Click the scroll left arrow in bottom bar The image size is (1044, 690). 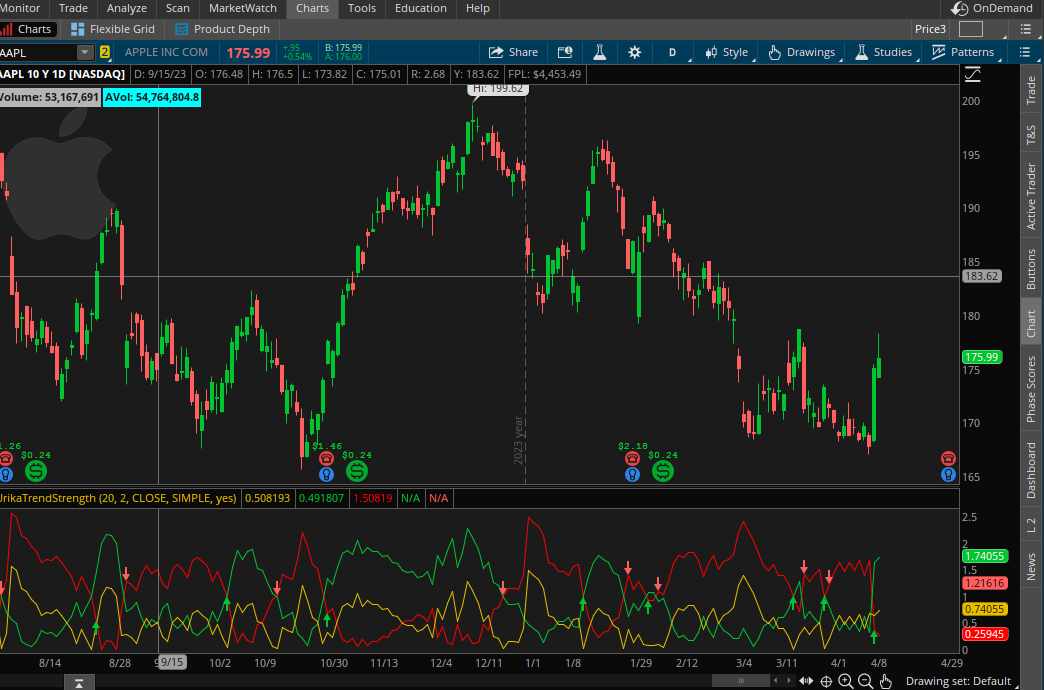pos(776,681)
